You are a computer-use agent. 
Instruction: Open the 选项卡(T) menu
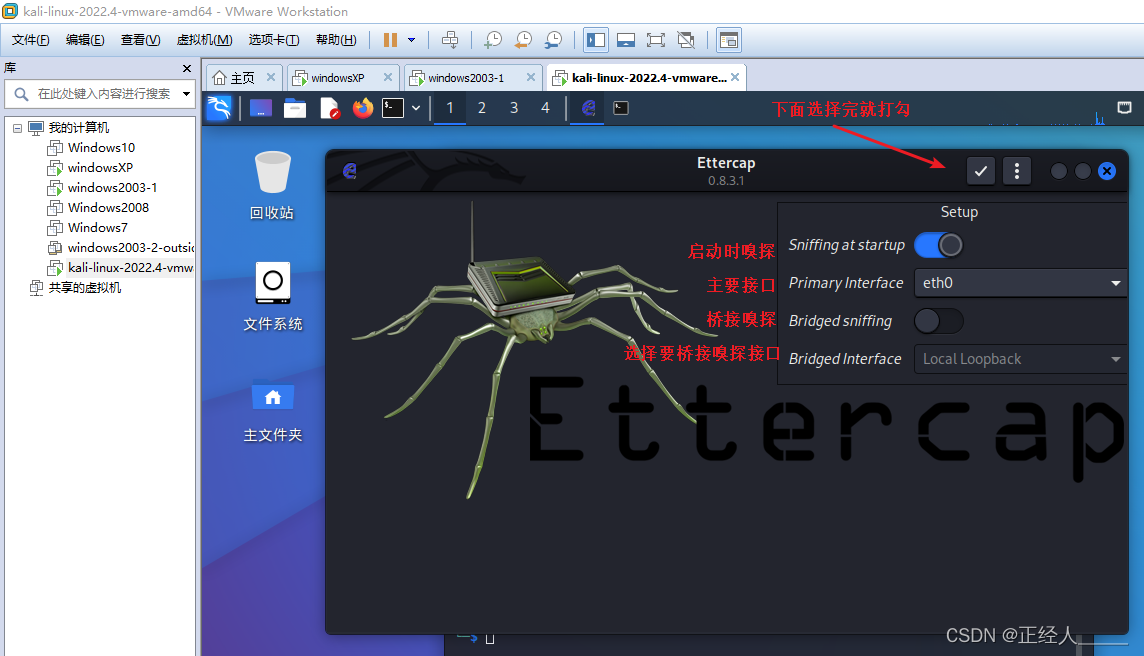[x=274, y=39]
